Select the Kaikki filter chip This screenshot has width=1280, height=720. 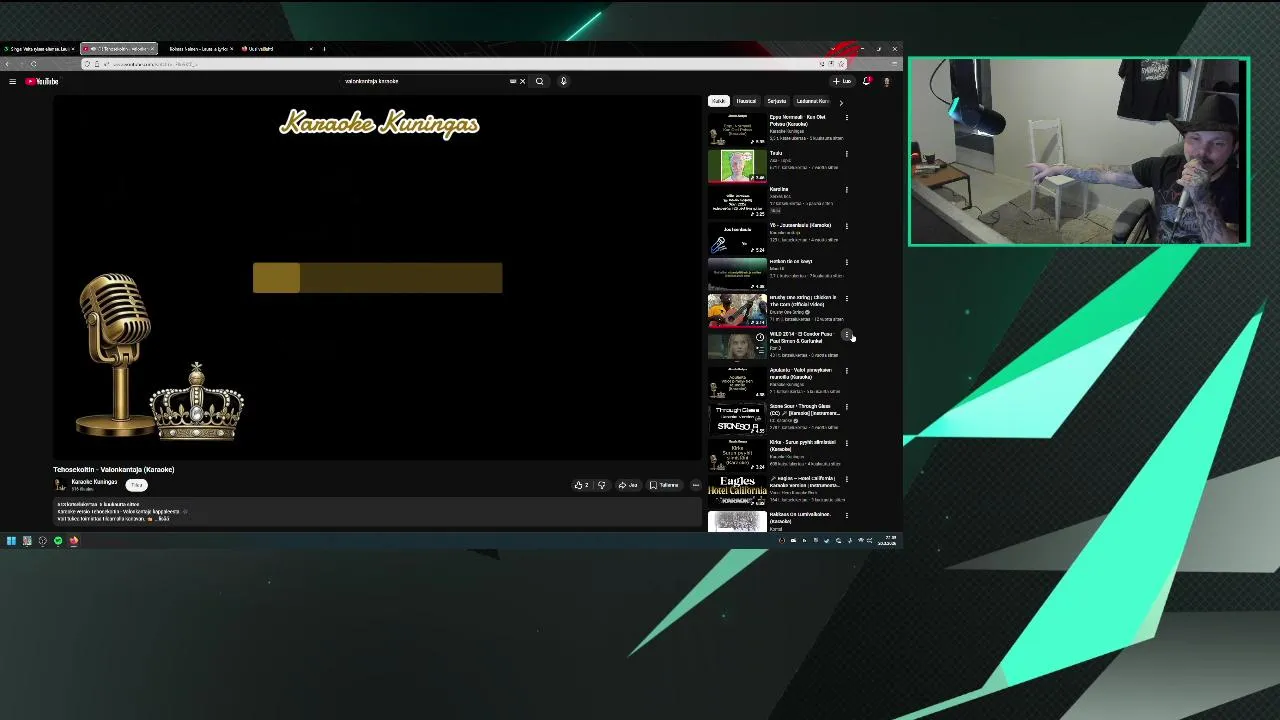pos(718,101)
